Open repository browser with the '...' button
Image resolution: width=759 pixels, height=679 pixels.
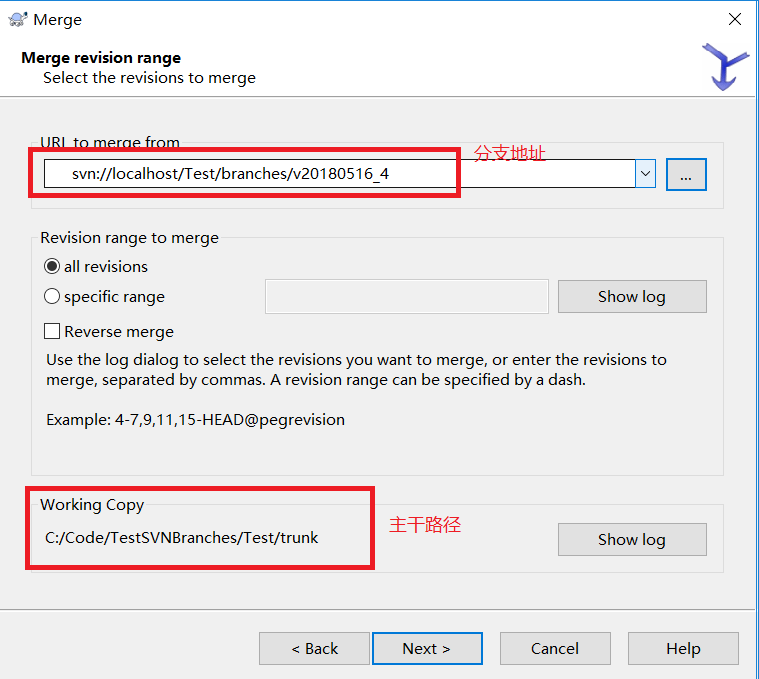tap(686, 174)
